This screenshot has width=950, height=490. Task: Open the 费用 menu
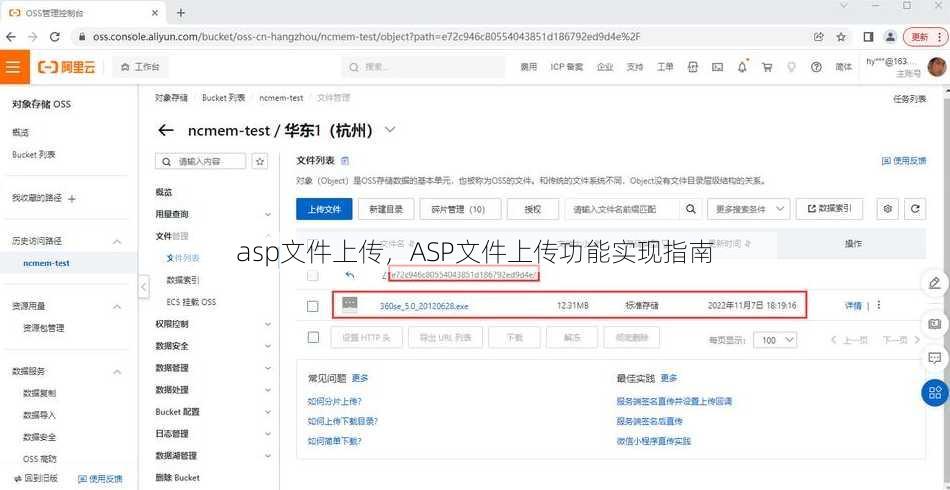click(528, 67)
